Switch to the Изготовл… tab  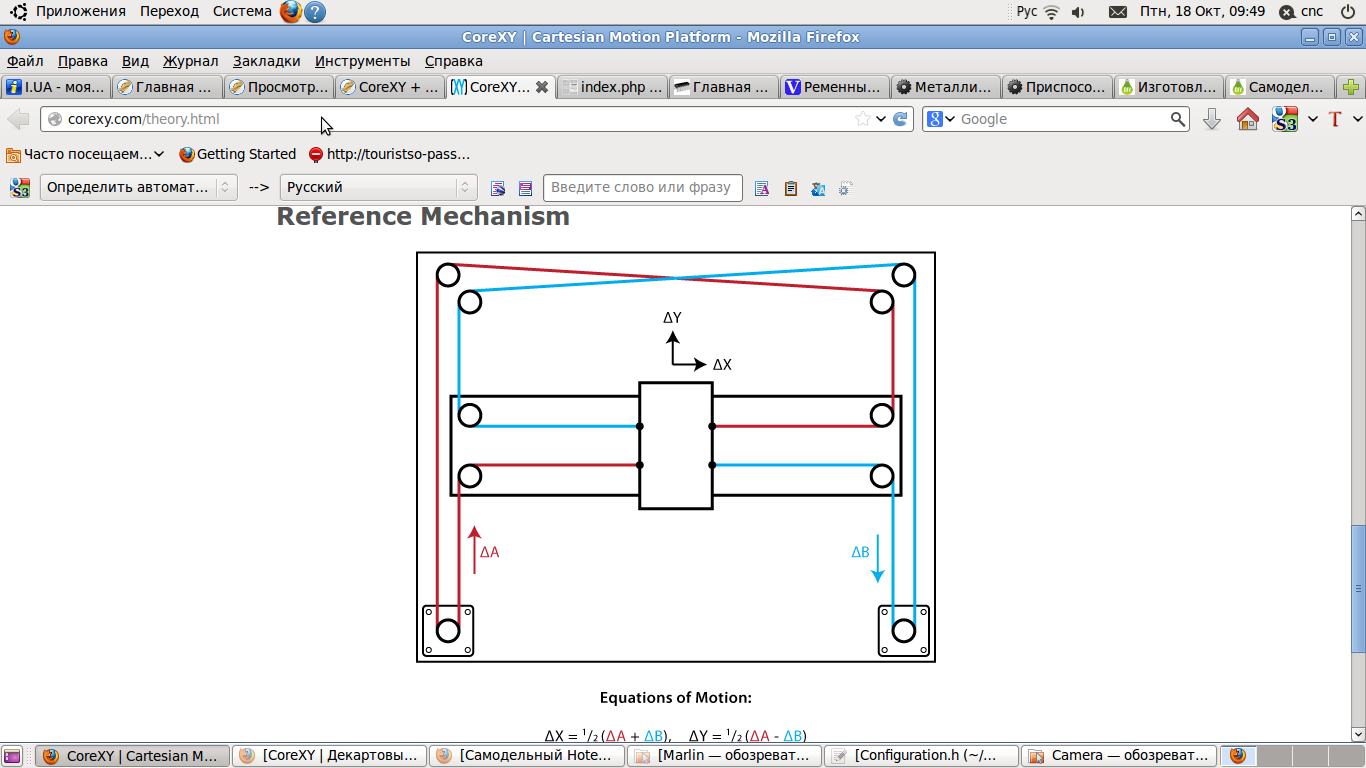(x=1169, y=87)
